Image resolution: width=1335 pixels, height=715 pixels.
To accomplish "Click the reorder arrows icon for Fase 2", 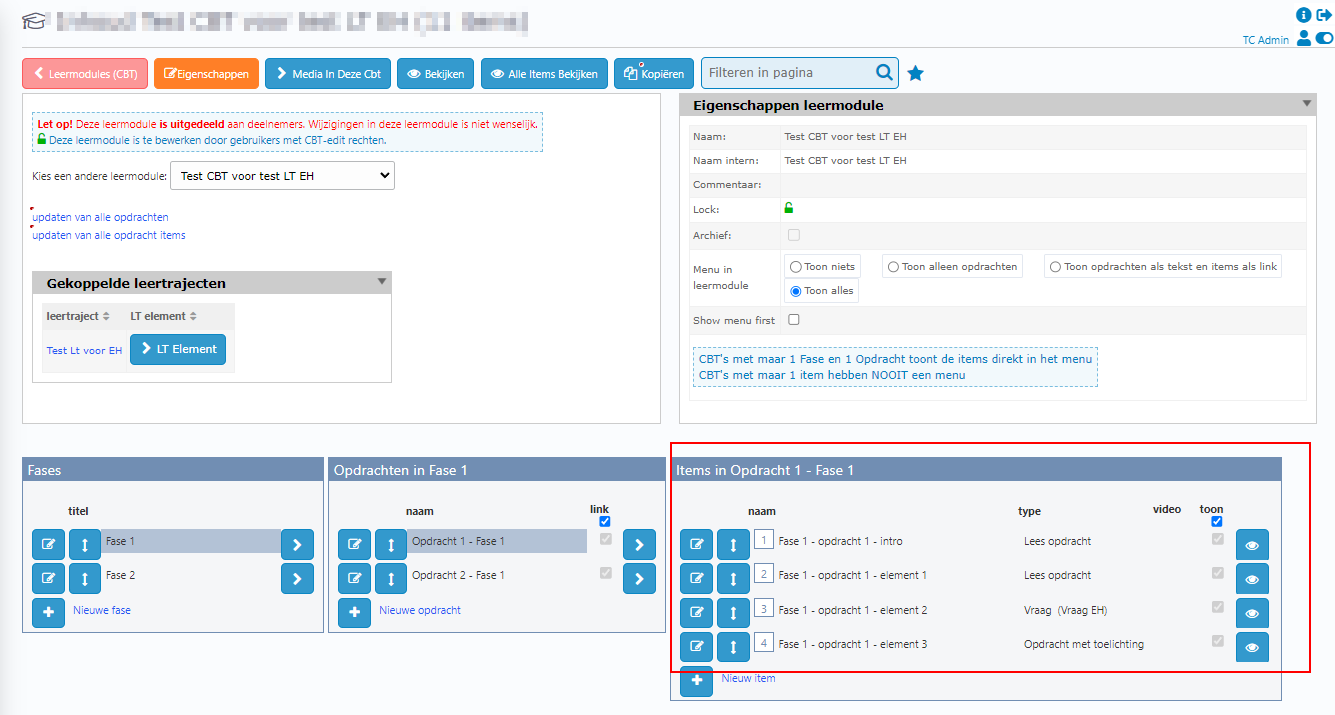I will click(x=85, y=578).
